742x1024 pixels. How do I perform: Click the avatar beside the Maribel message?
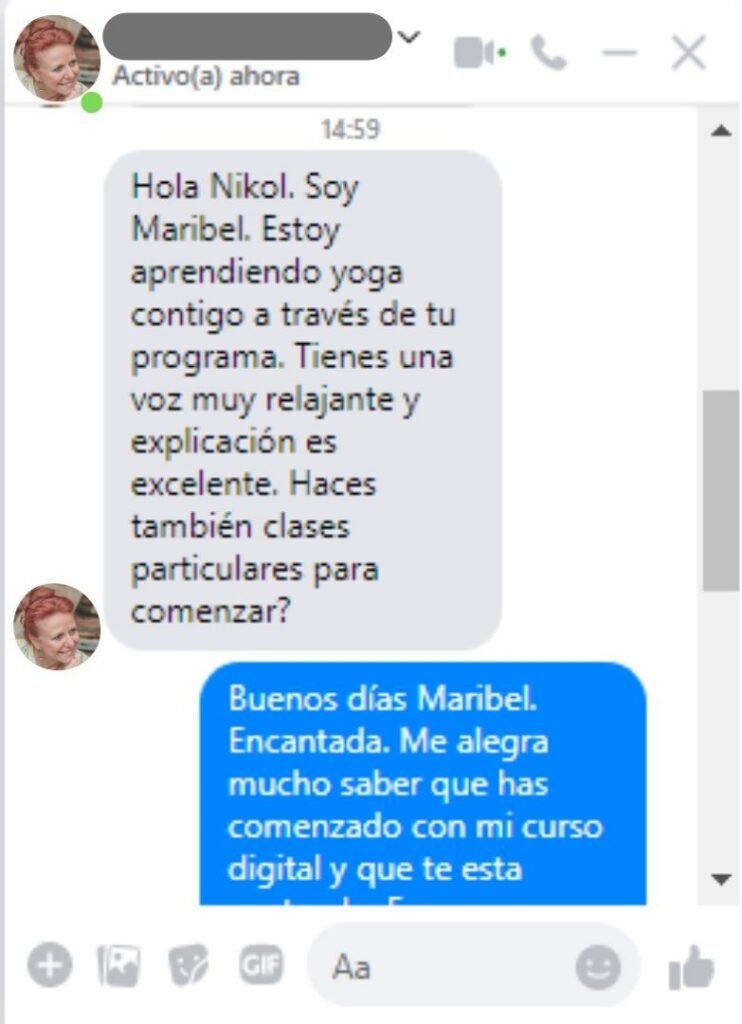point(57,626)
